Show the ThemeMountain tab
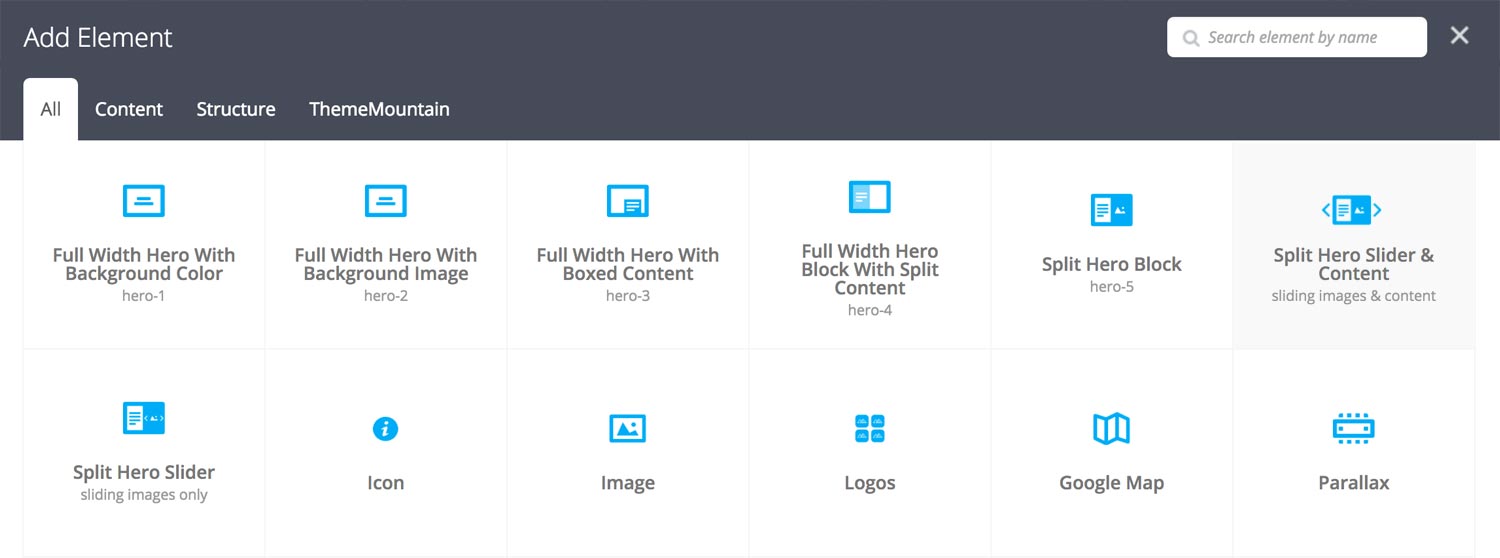This screenshot has width=1500, height=558. click(x=379, y=109)
